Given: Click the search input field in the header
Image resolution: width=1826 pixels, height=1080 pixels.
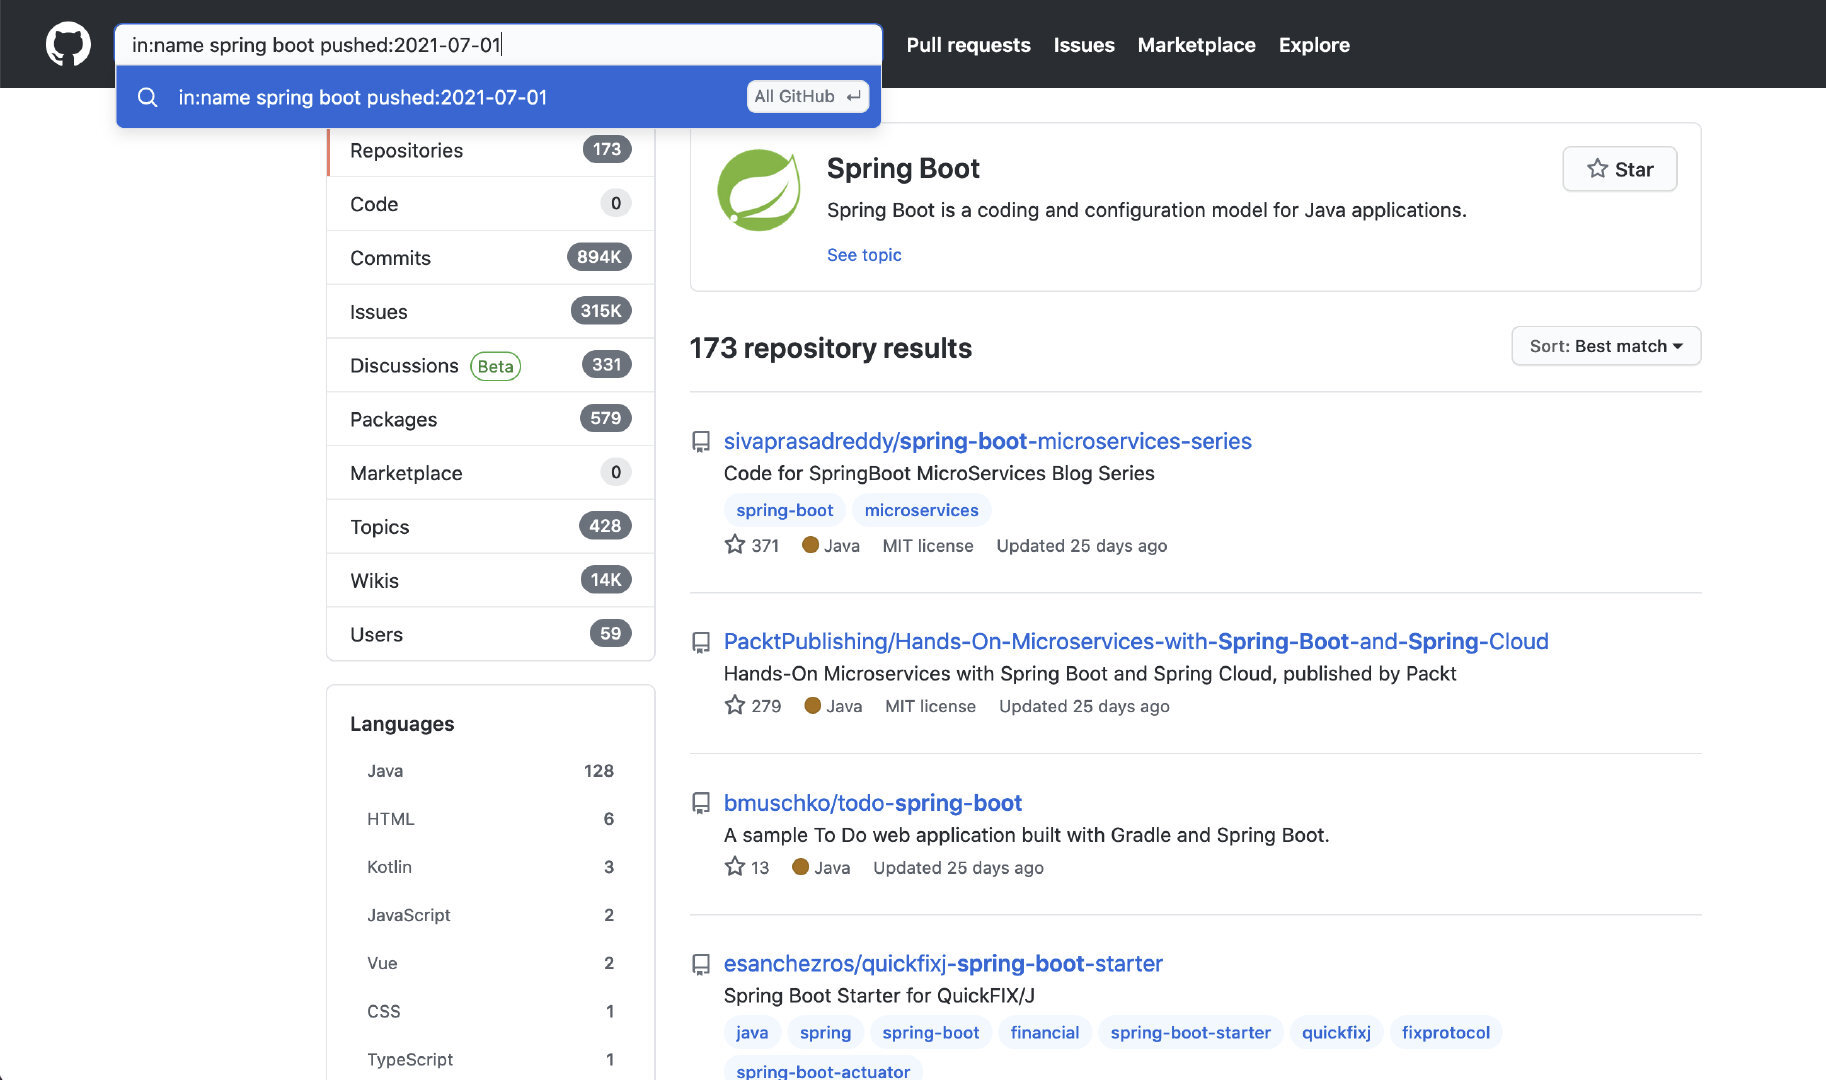Looking at the screenshot, I should click(x=498, y=45).
